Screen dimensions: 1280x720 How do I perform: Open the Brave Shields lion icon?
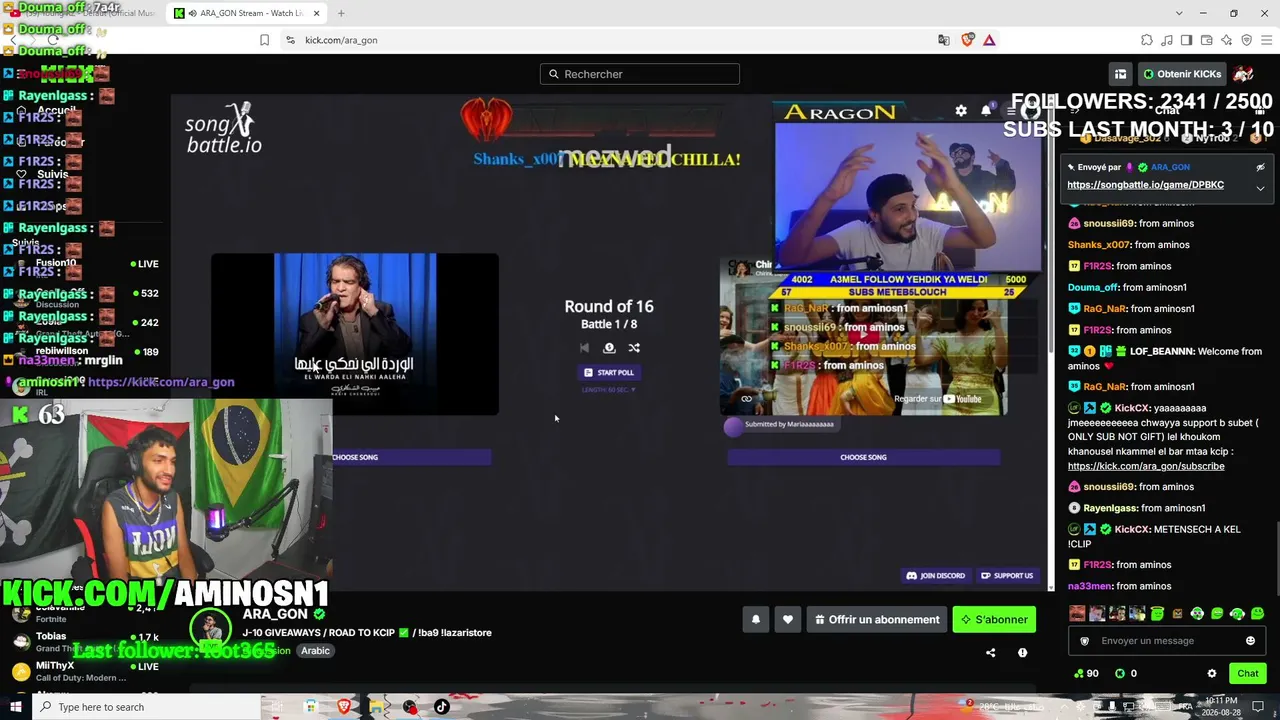pos(967,40)
